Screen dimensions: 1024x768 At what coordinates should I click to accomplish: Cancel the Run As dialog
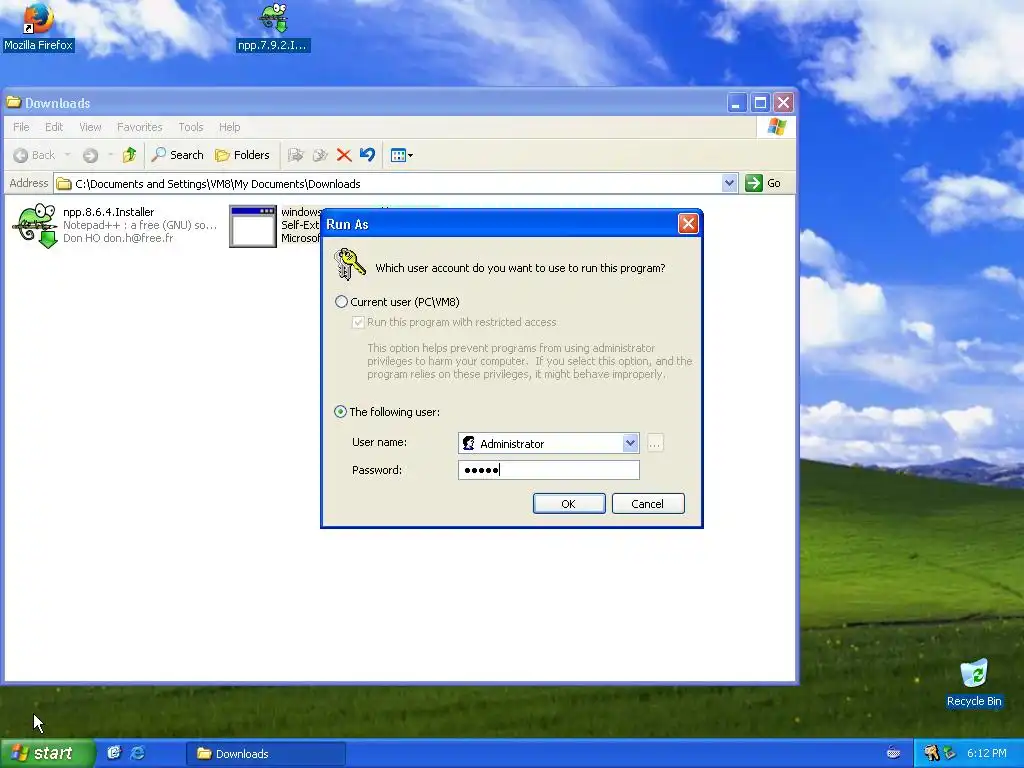coord(648,504)
